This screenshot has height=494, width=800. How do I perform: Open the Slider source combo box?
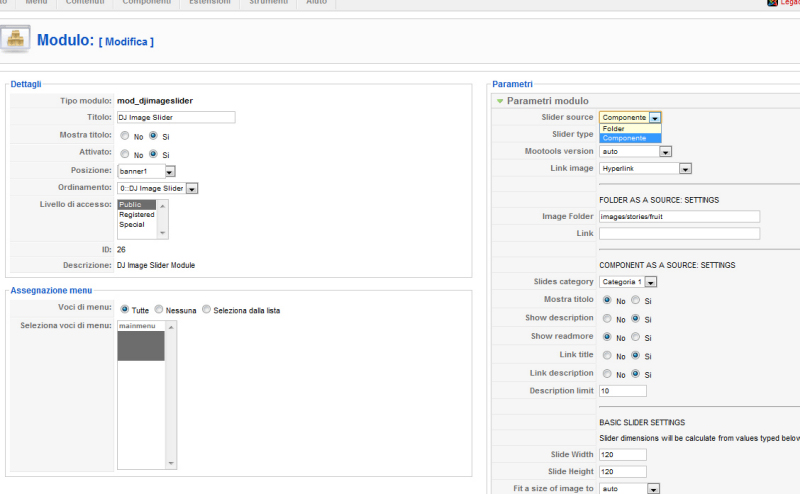[x=630, y=117]
